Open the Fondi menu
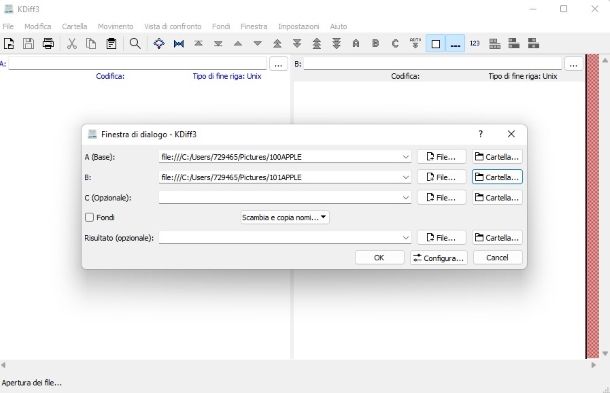610x393 pixels. 221,26
